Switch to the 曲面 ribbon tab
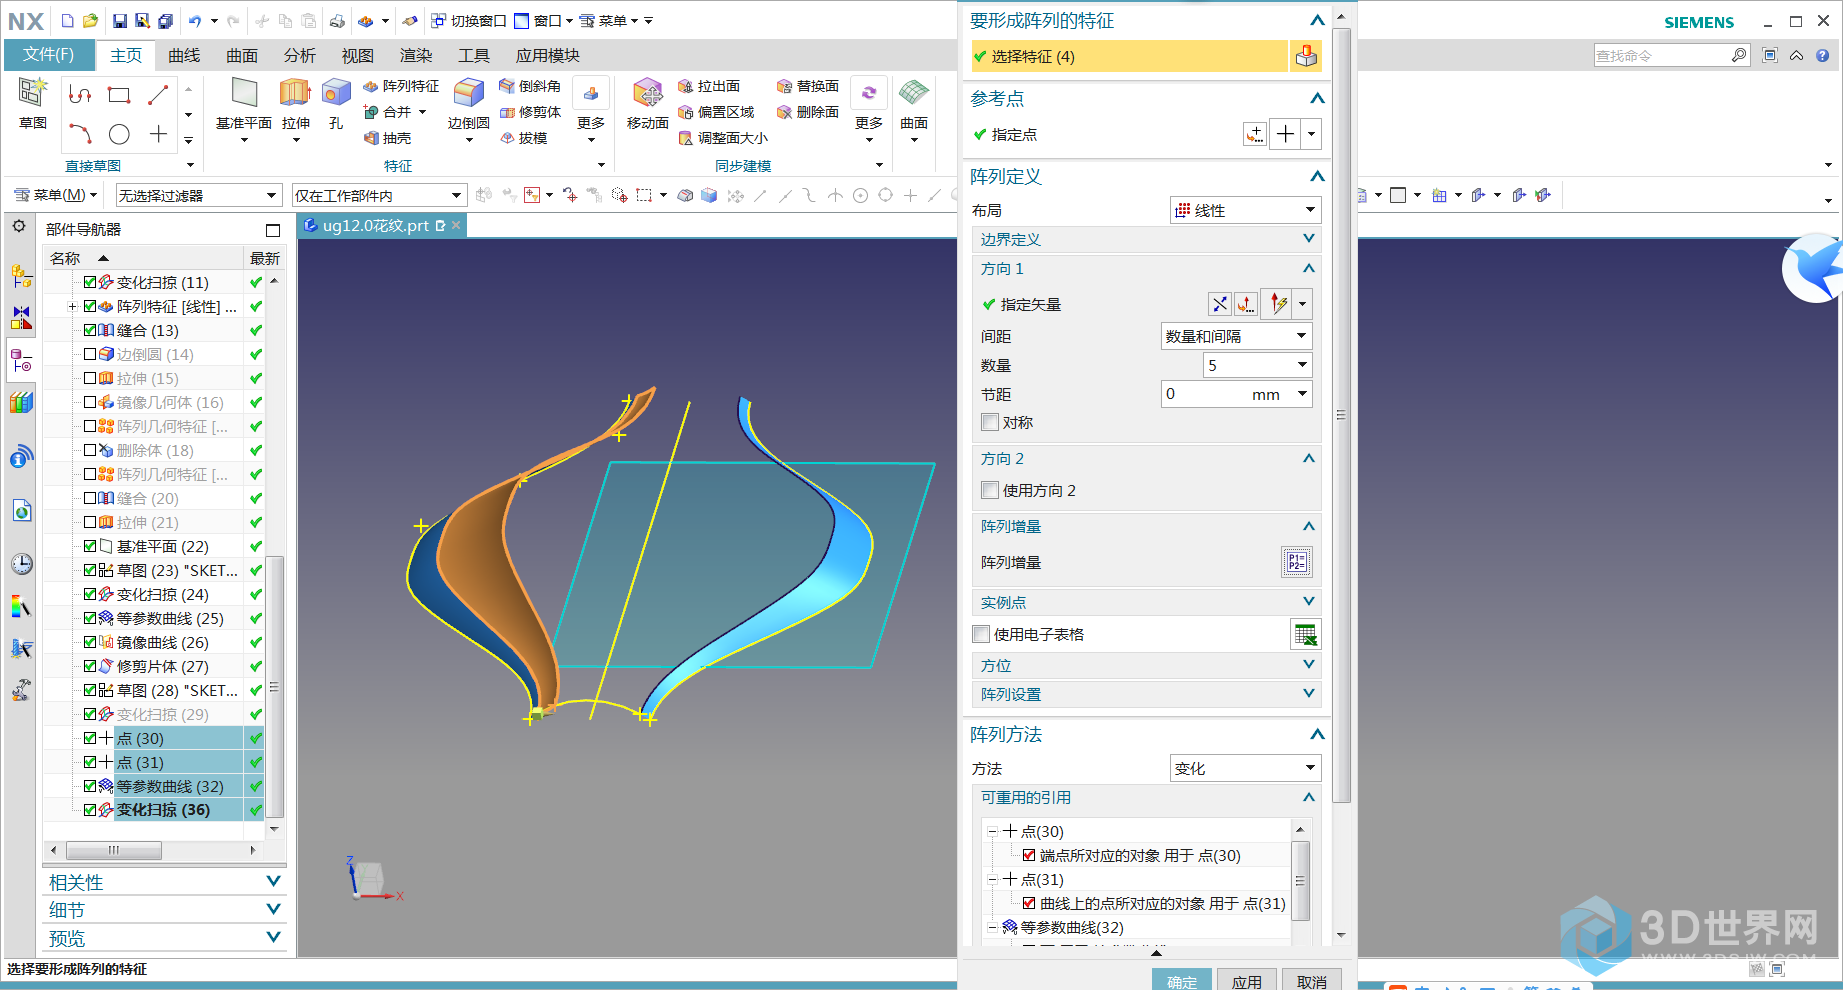Screen dimensions: 1843x990 242,55
